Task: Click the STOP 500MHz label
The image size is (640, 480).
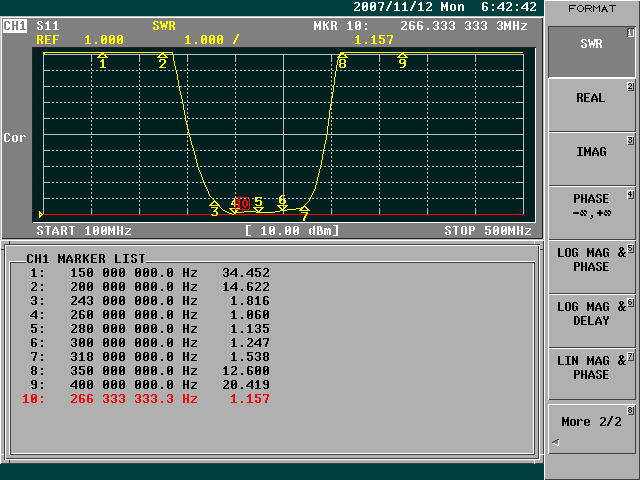Action: point(488,231)
